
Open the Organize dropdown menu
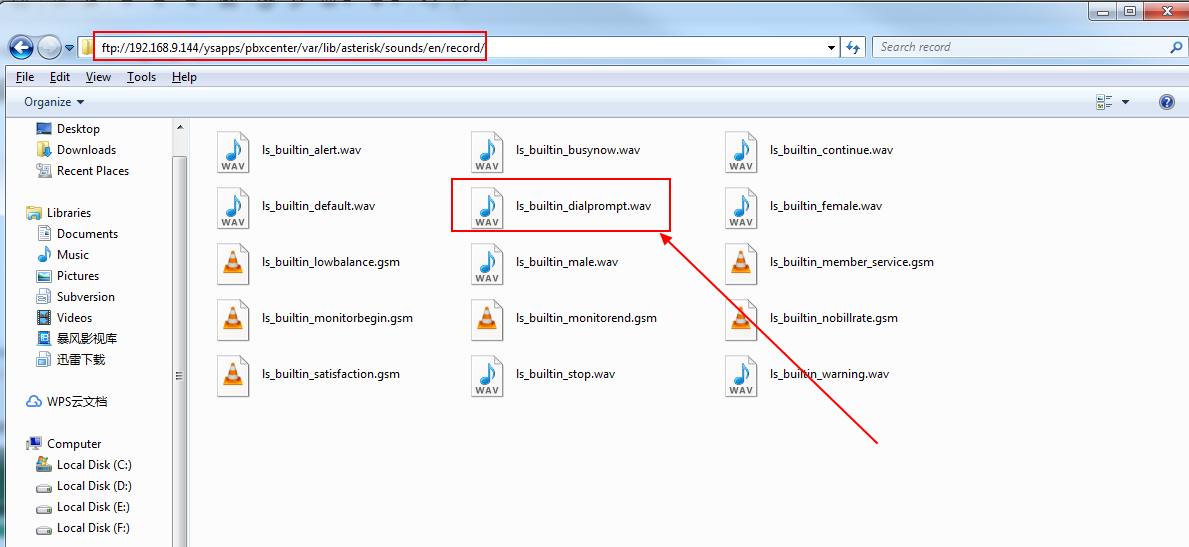click(x=54, y=102)
